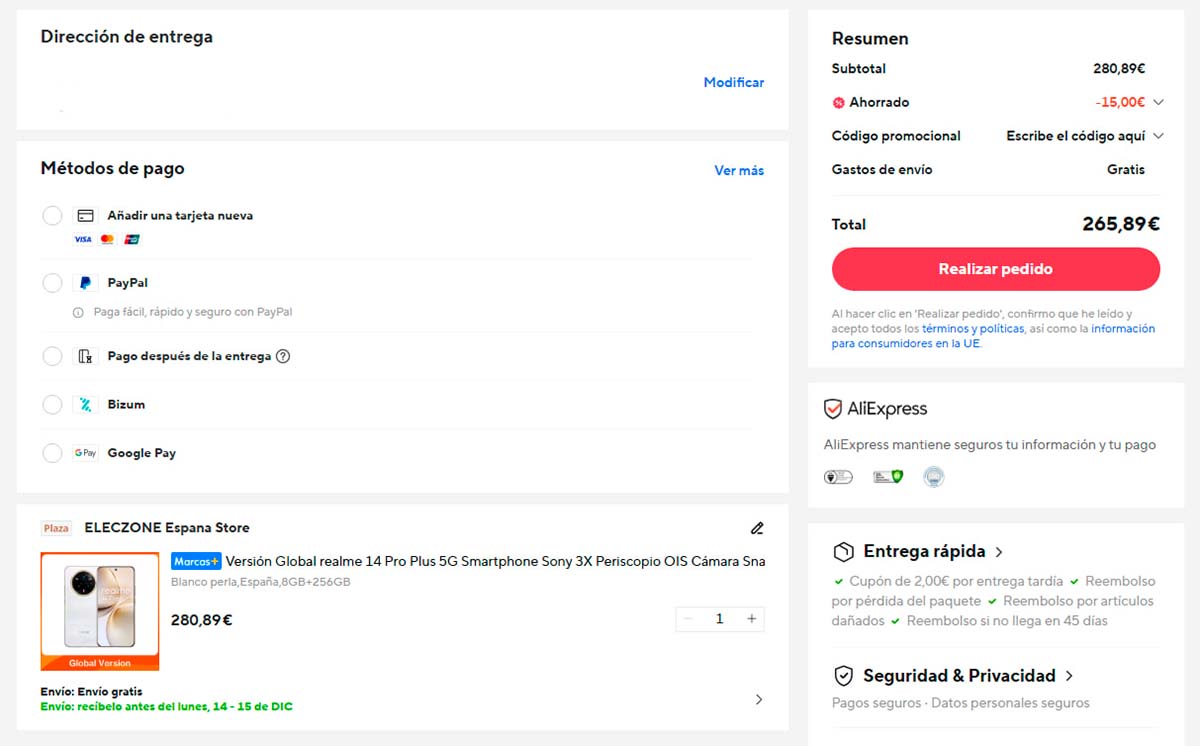
Task: Click the PayPal payment icon
Action: coord(85,282)
